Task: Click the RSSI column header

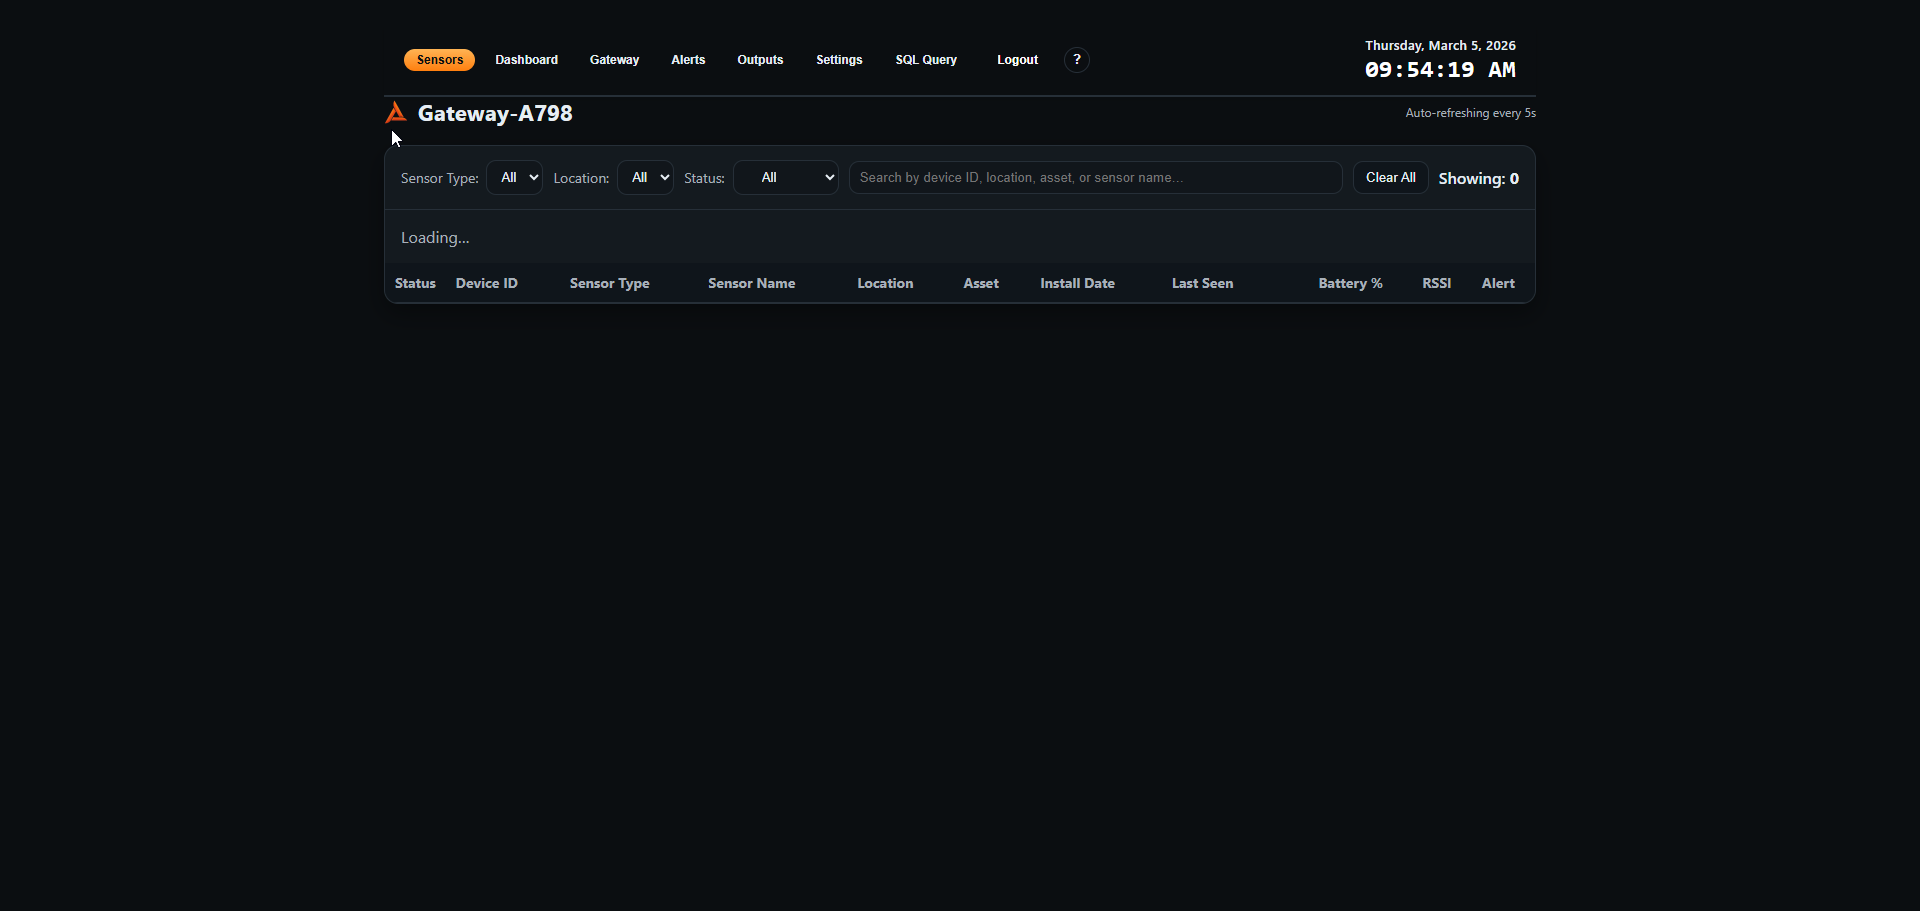Action: [x=1436, y=284]
